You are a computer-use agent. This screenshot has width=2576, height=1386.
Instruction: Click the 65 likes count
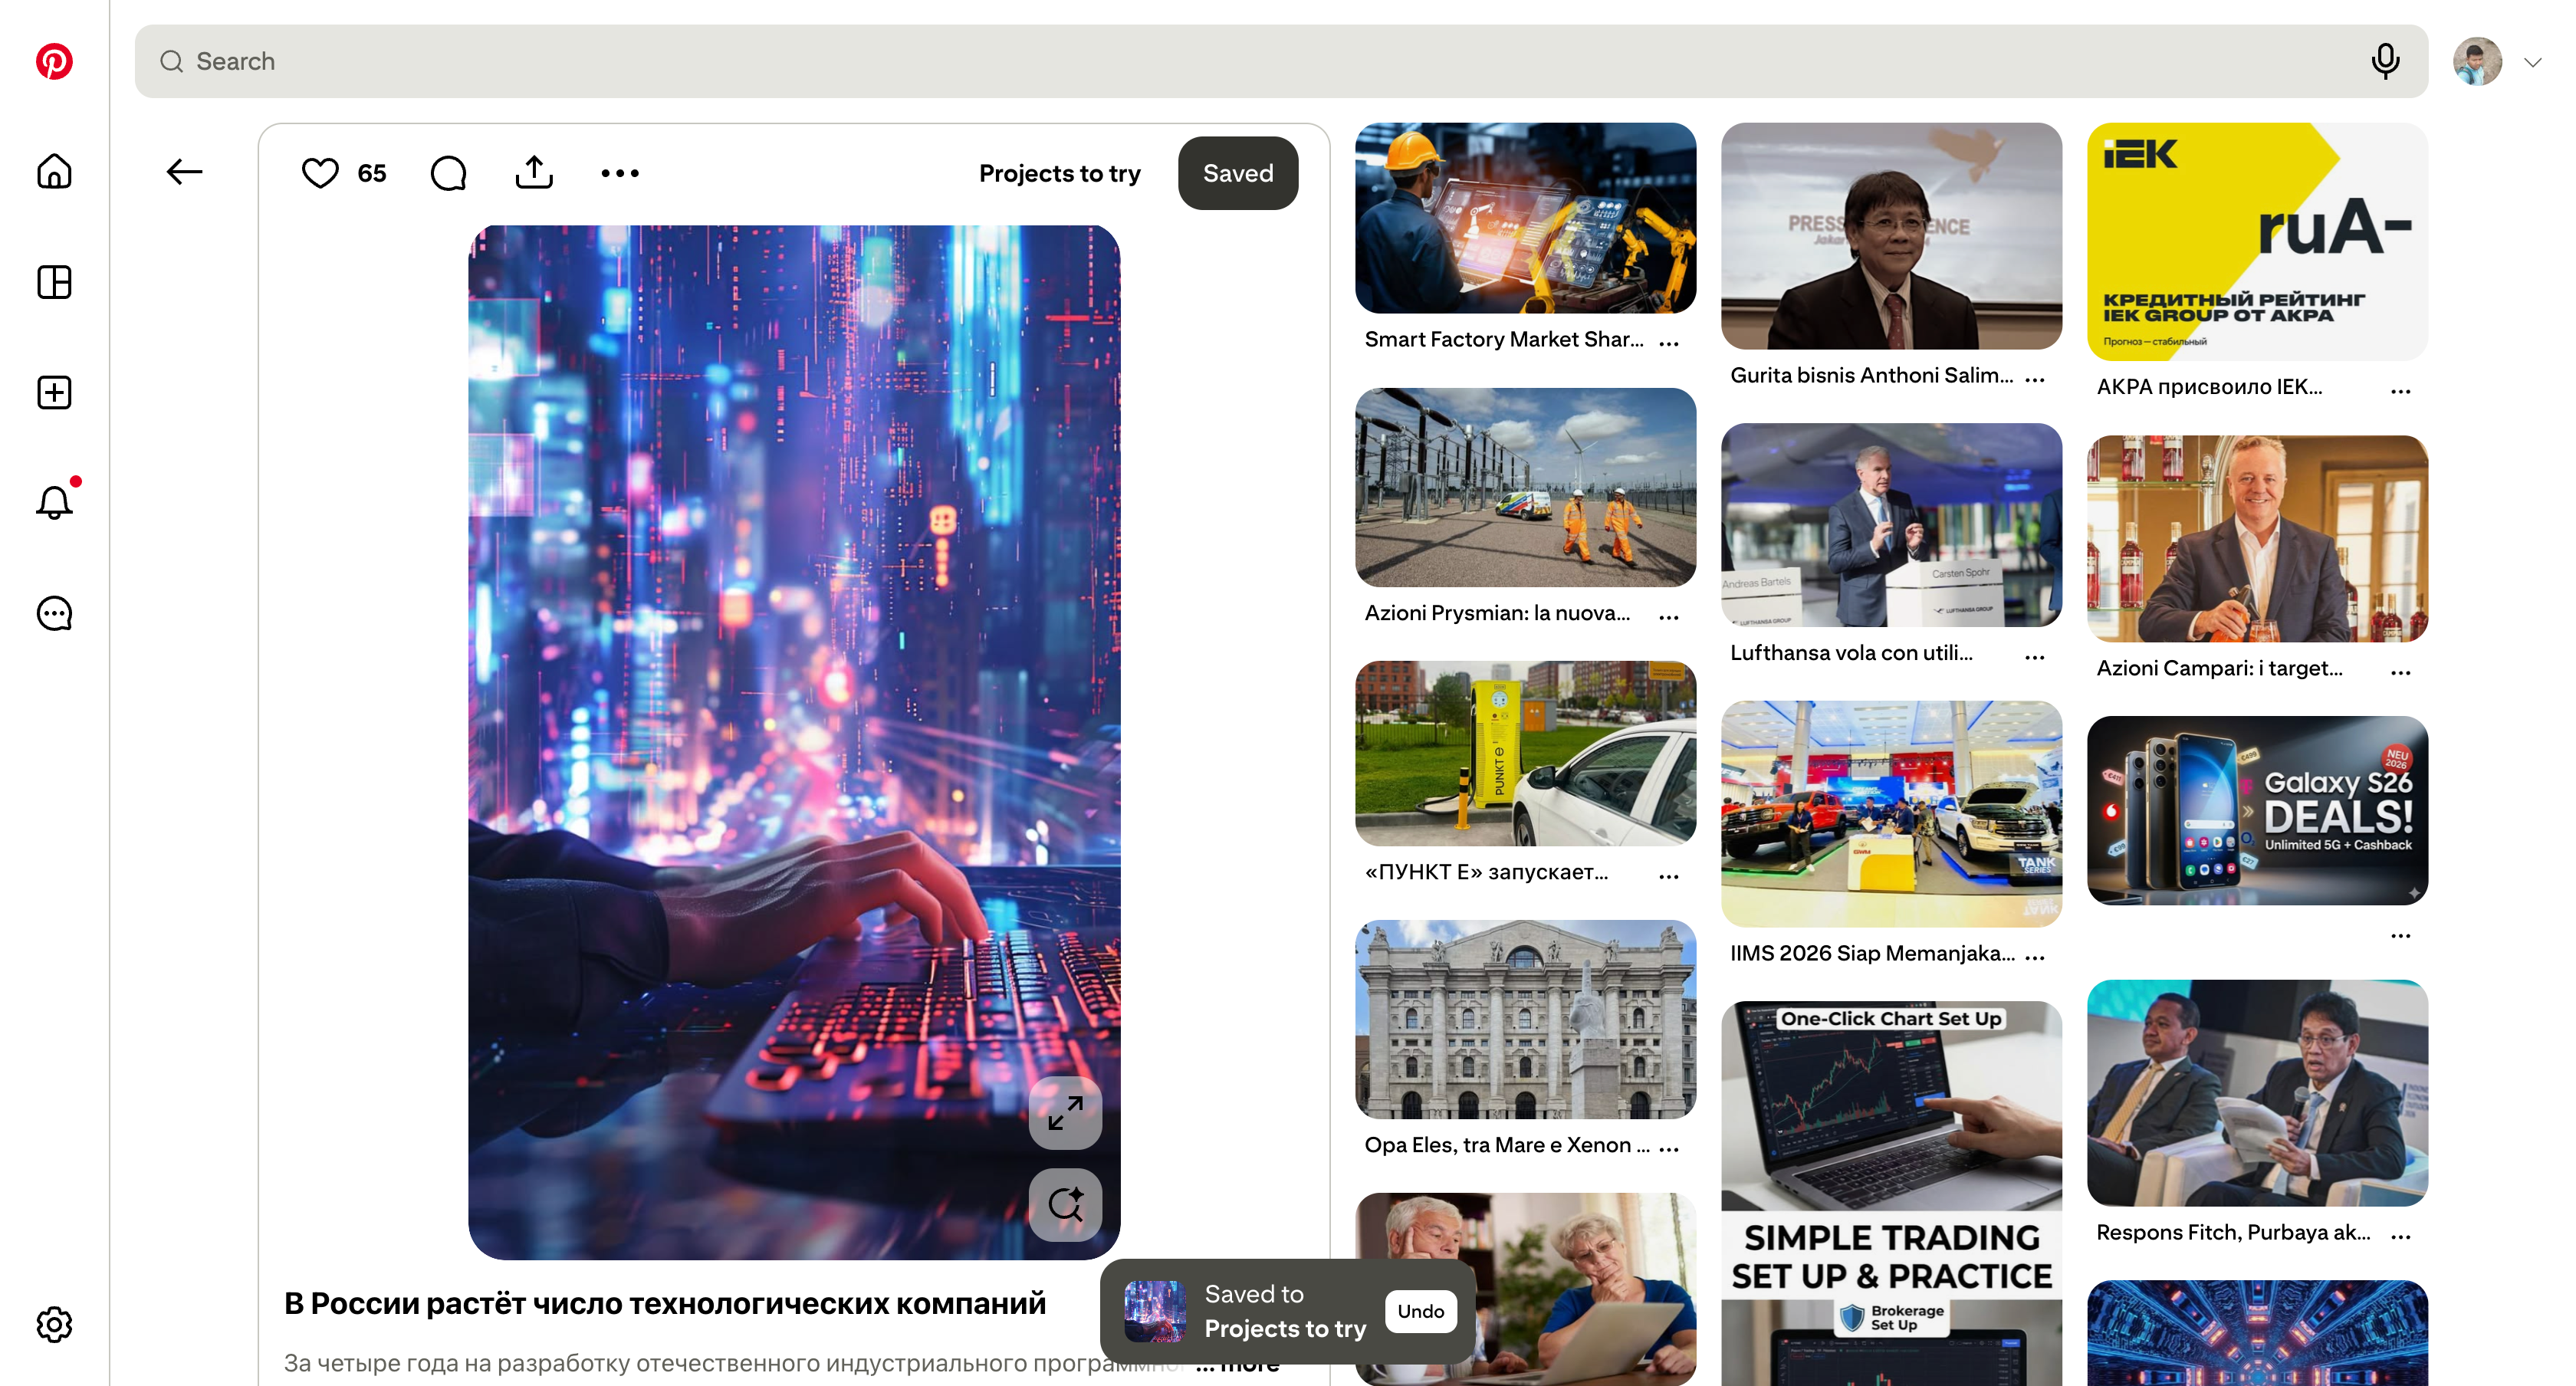coord(372,173)
